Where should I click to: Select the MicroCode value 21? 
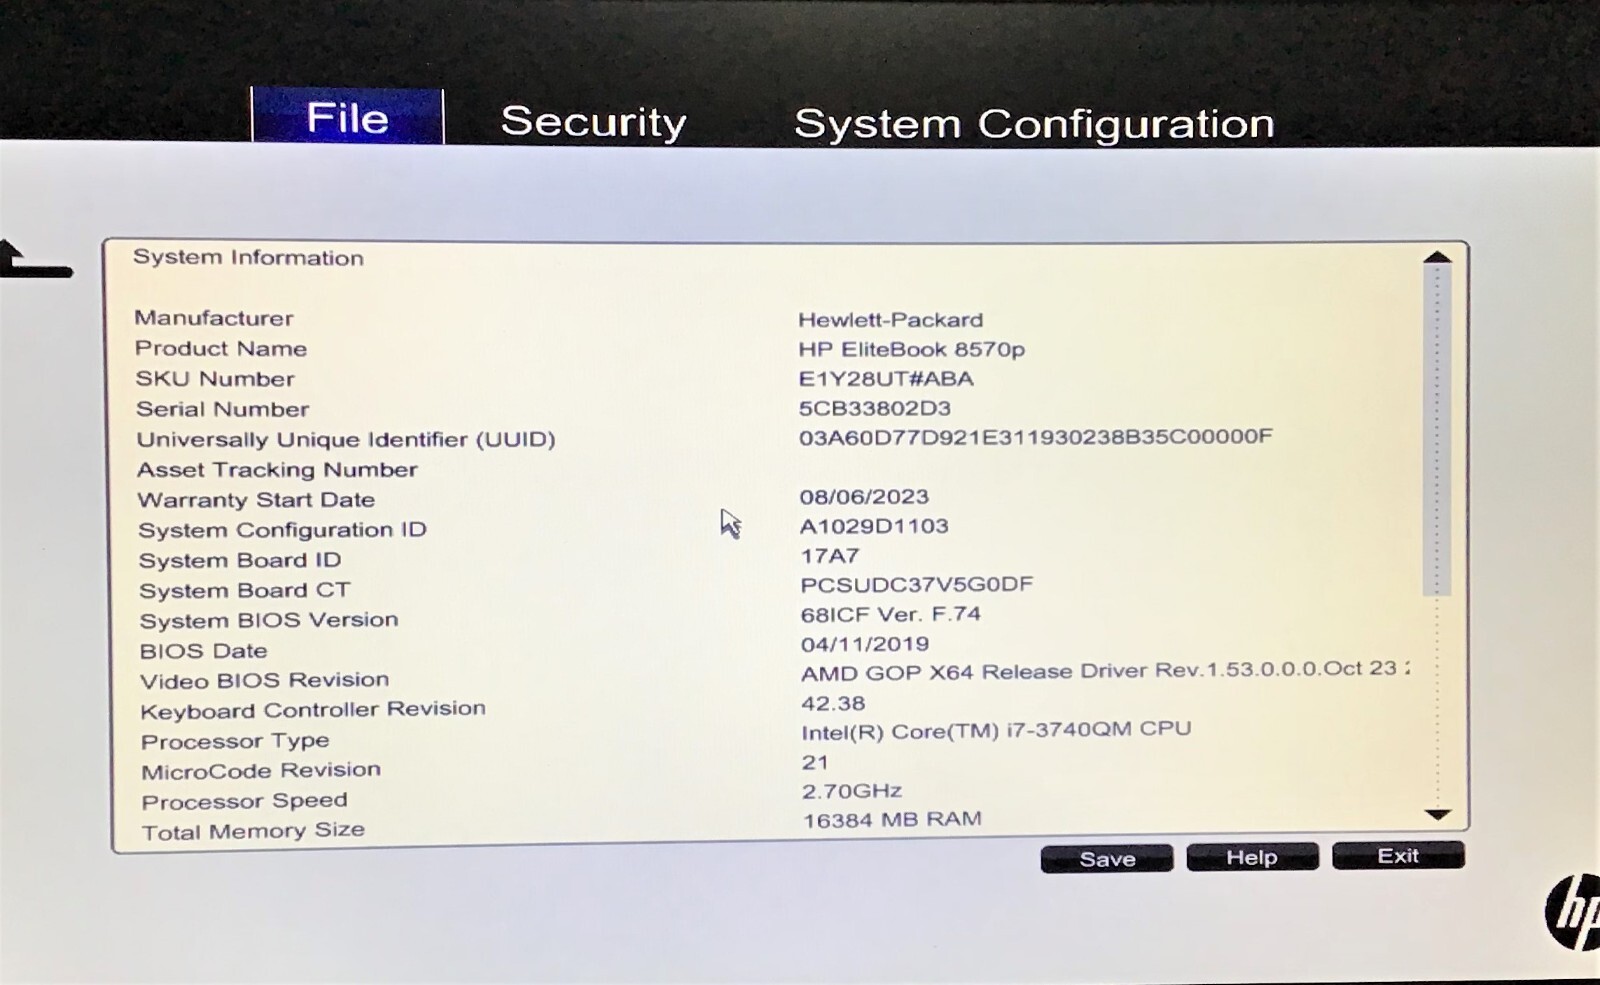point(815,762)
